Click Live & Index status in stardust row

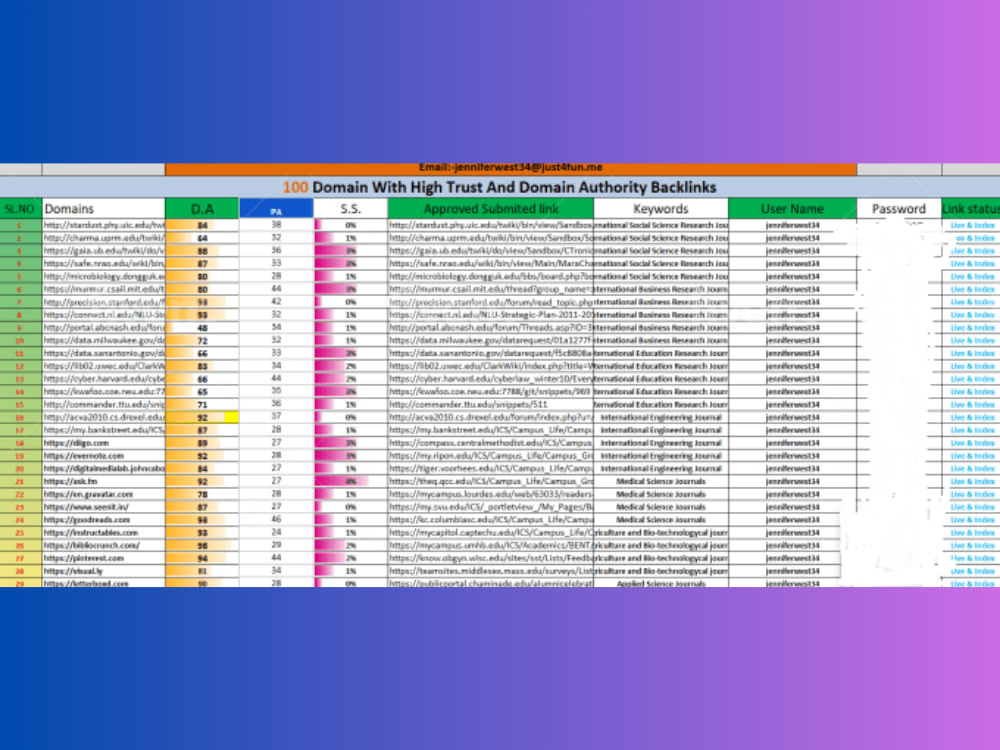[971, 225]
